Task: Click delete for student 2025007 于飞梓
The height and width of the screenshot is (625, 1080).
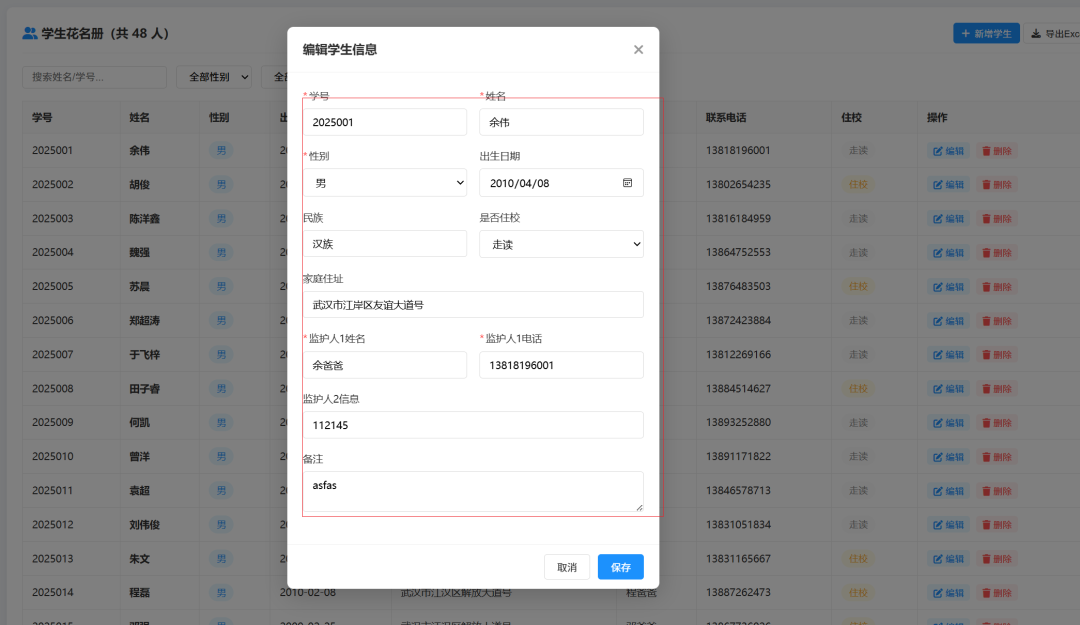Action: pyautogui.click(x=997, y=355)
